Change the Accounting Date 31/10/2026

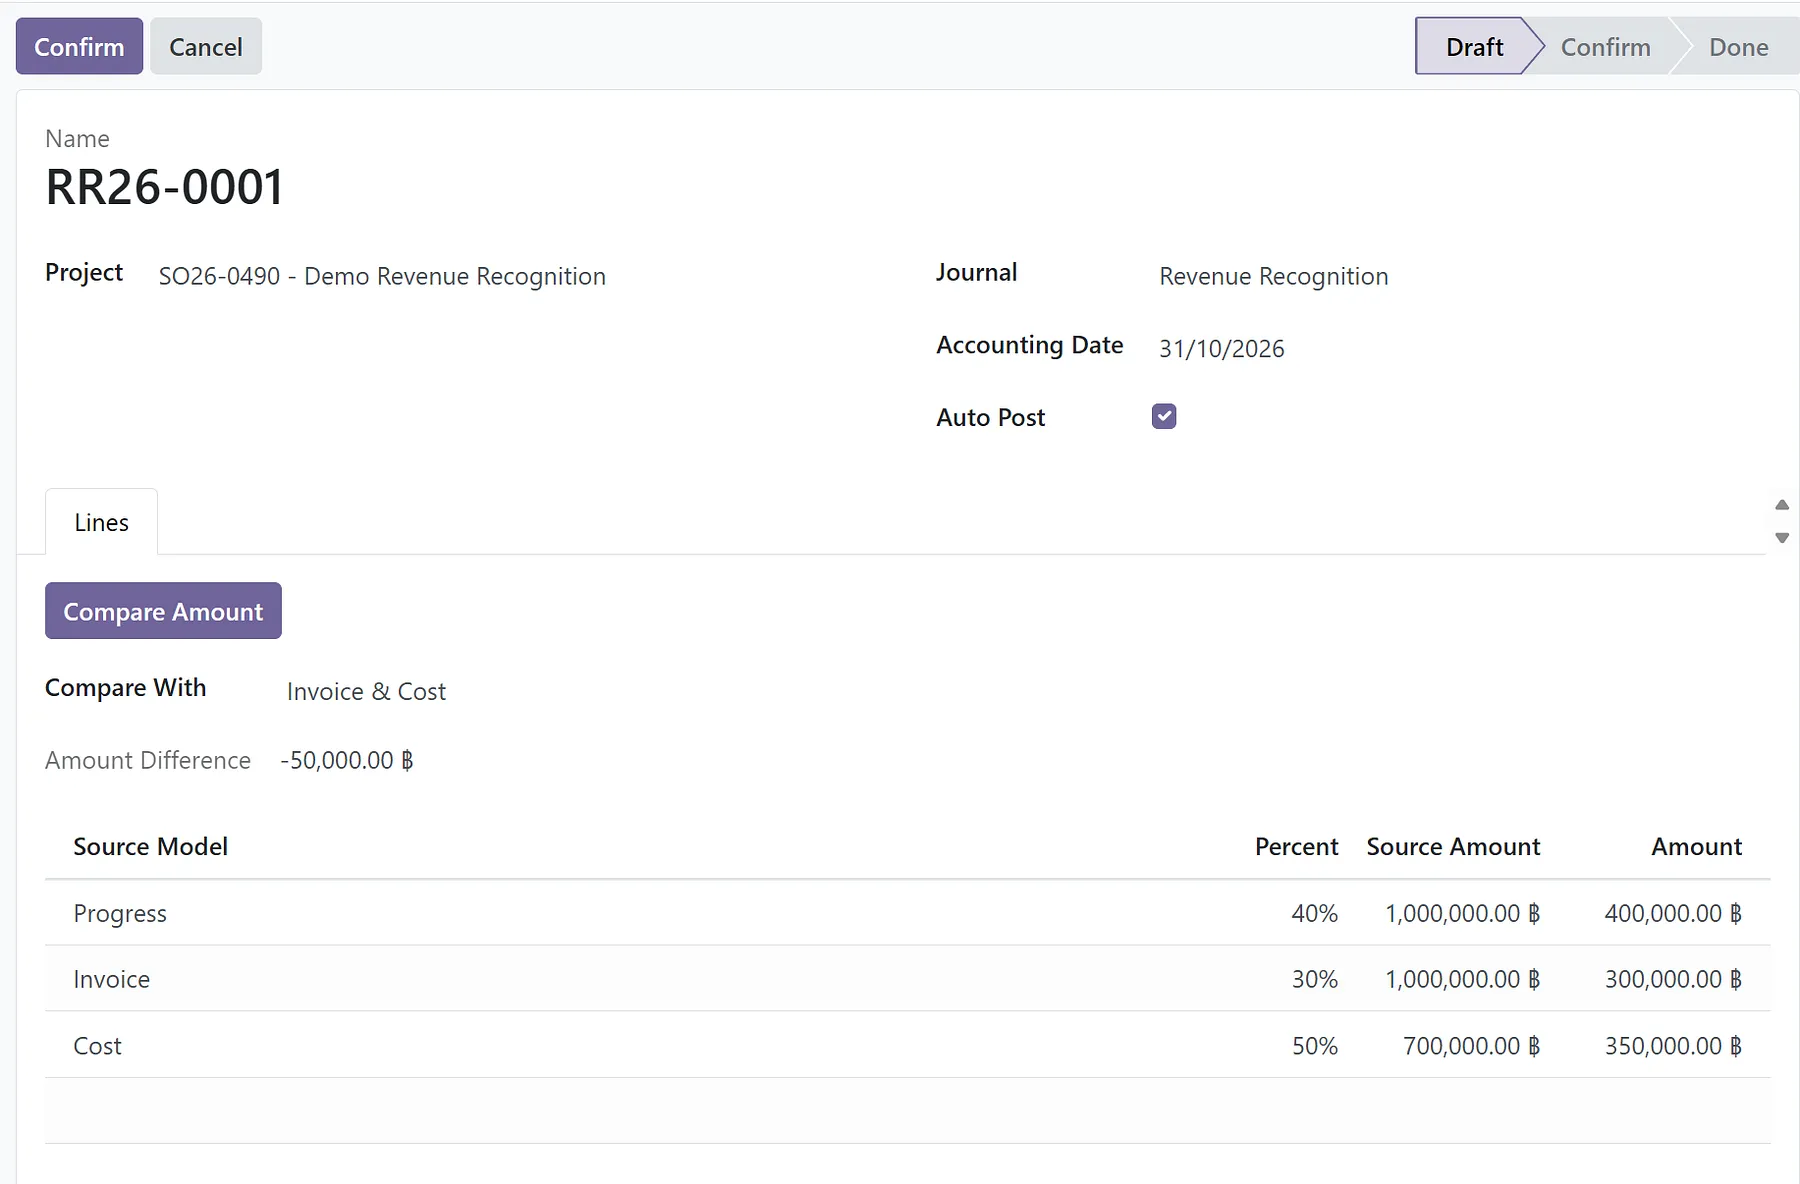(1221, 348)
